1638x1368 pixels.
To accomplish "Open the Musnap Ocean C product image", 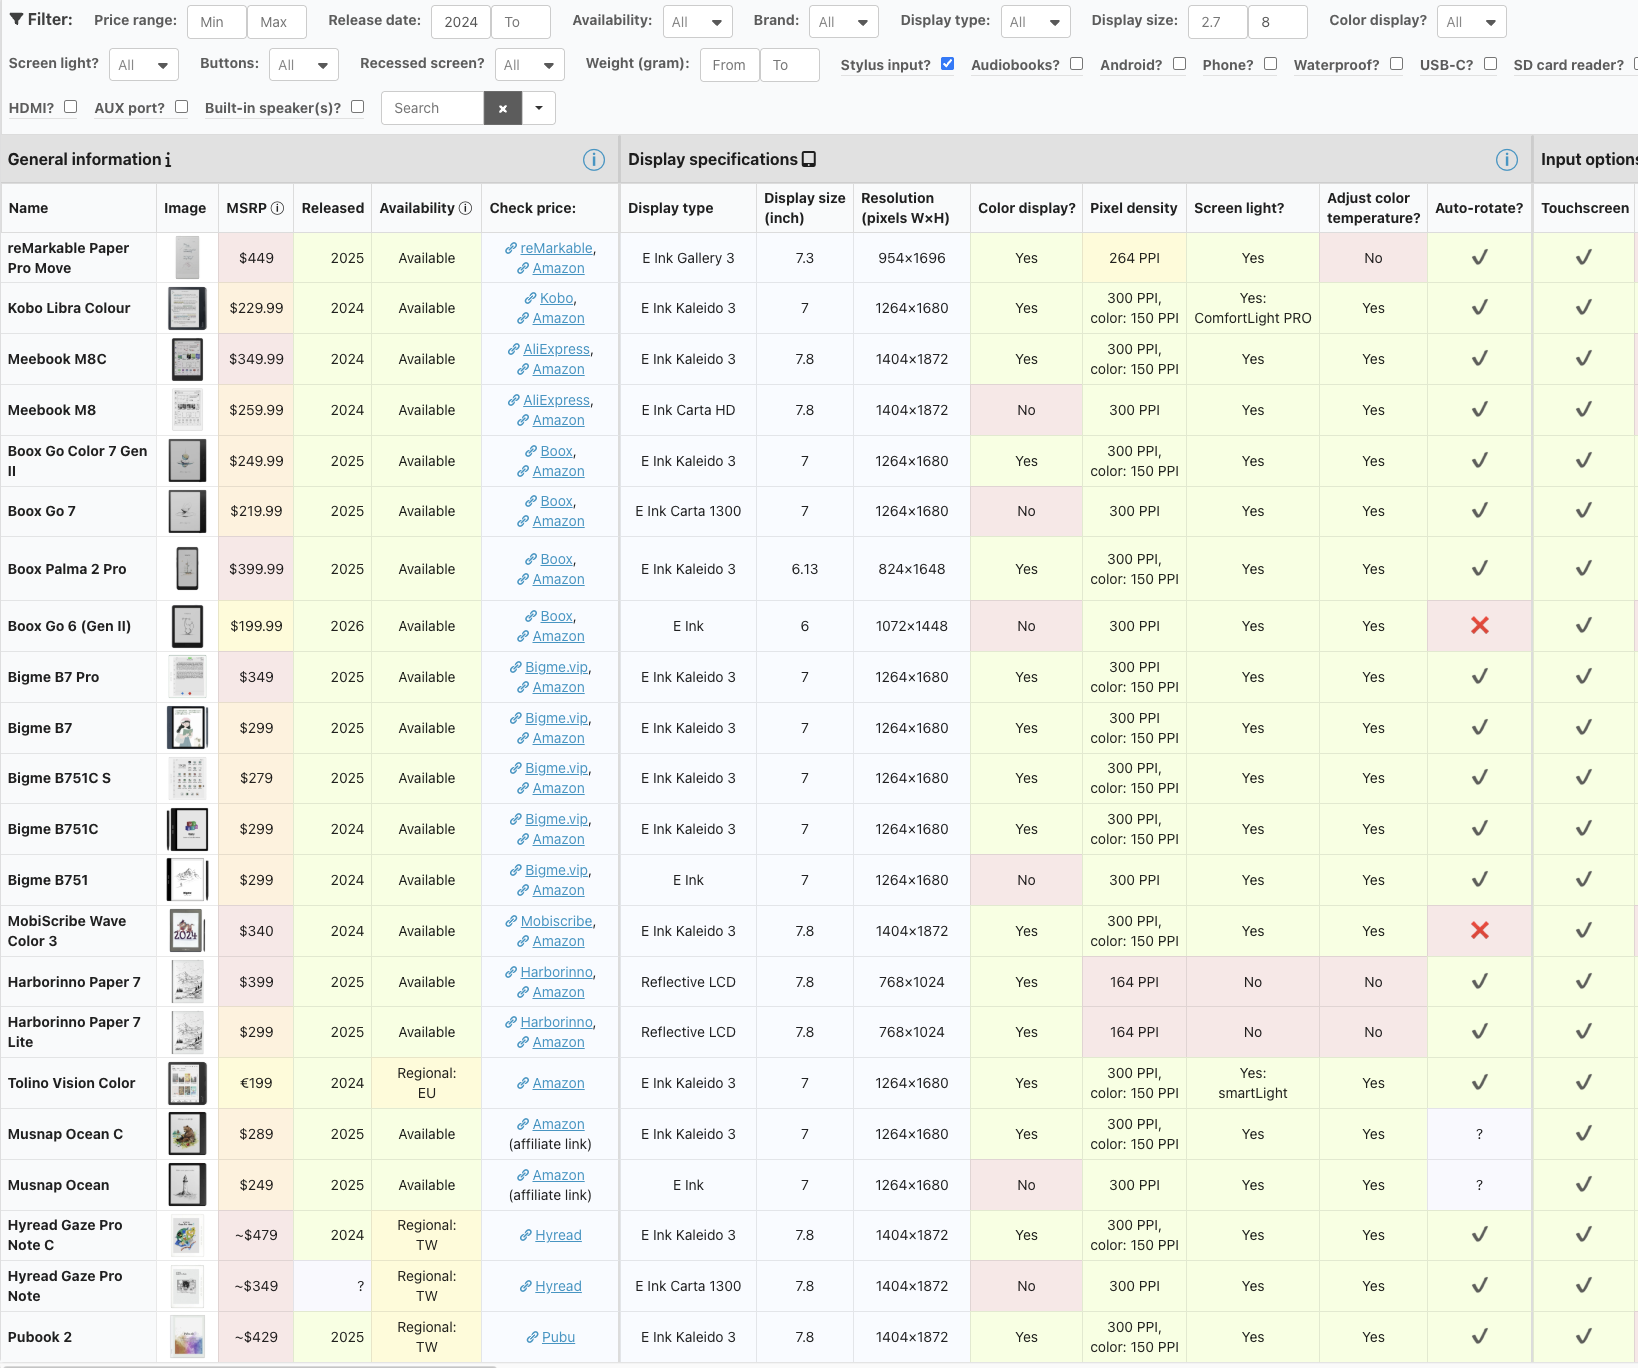I will (x=187, y=1134).
